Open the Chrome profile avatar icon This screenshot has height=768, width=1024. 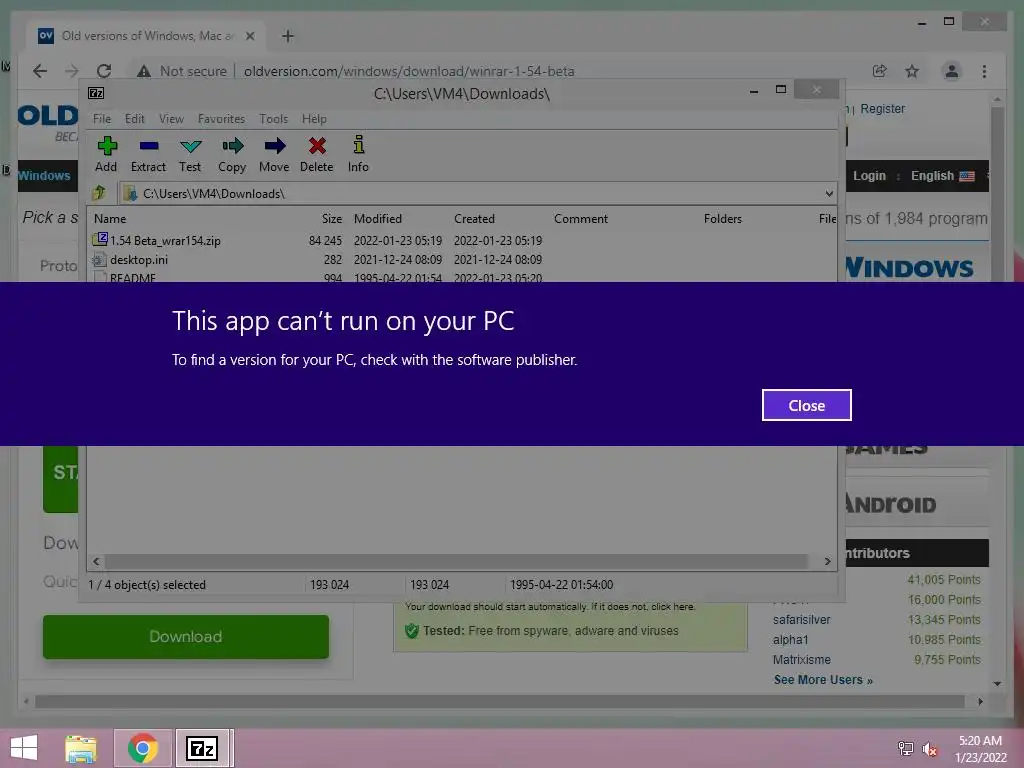coord(952,71)
